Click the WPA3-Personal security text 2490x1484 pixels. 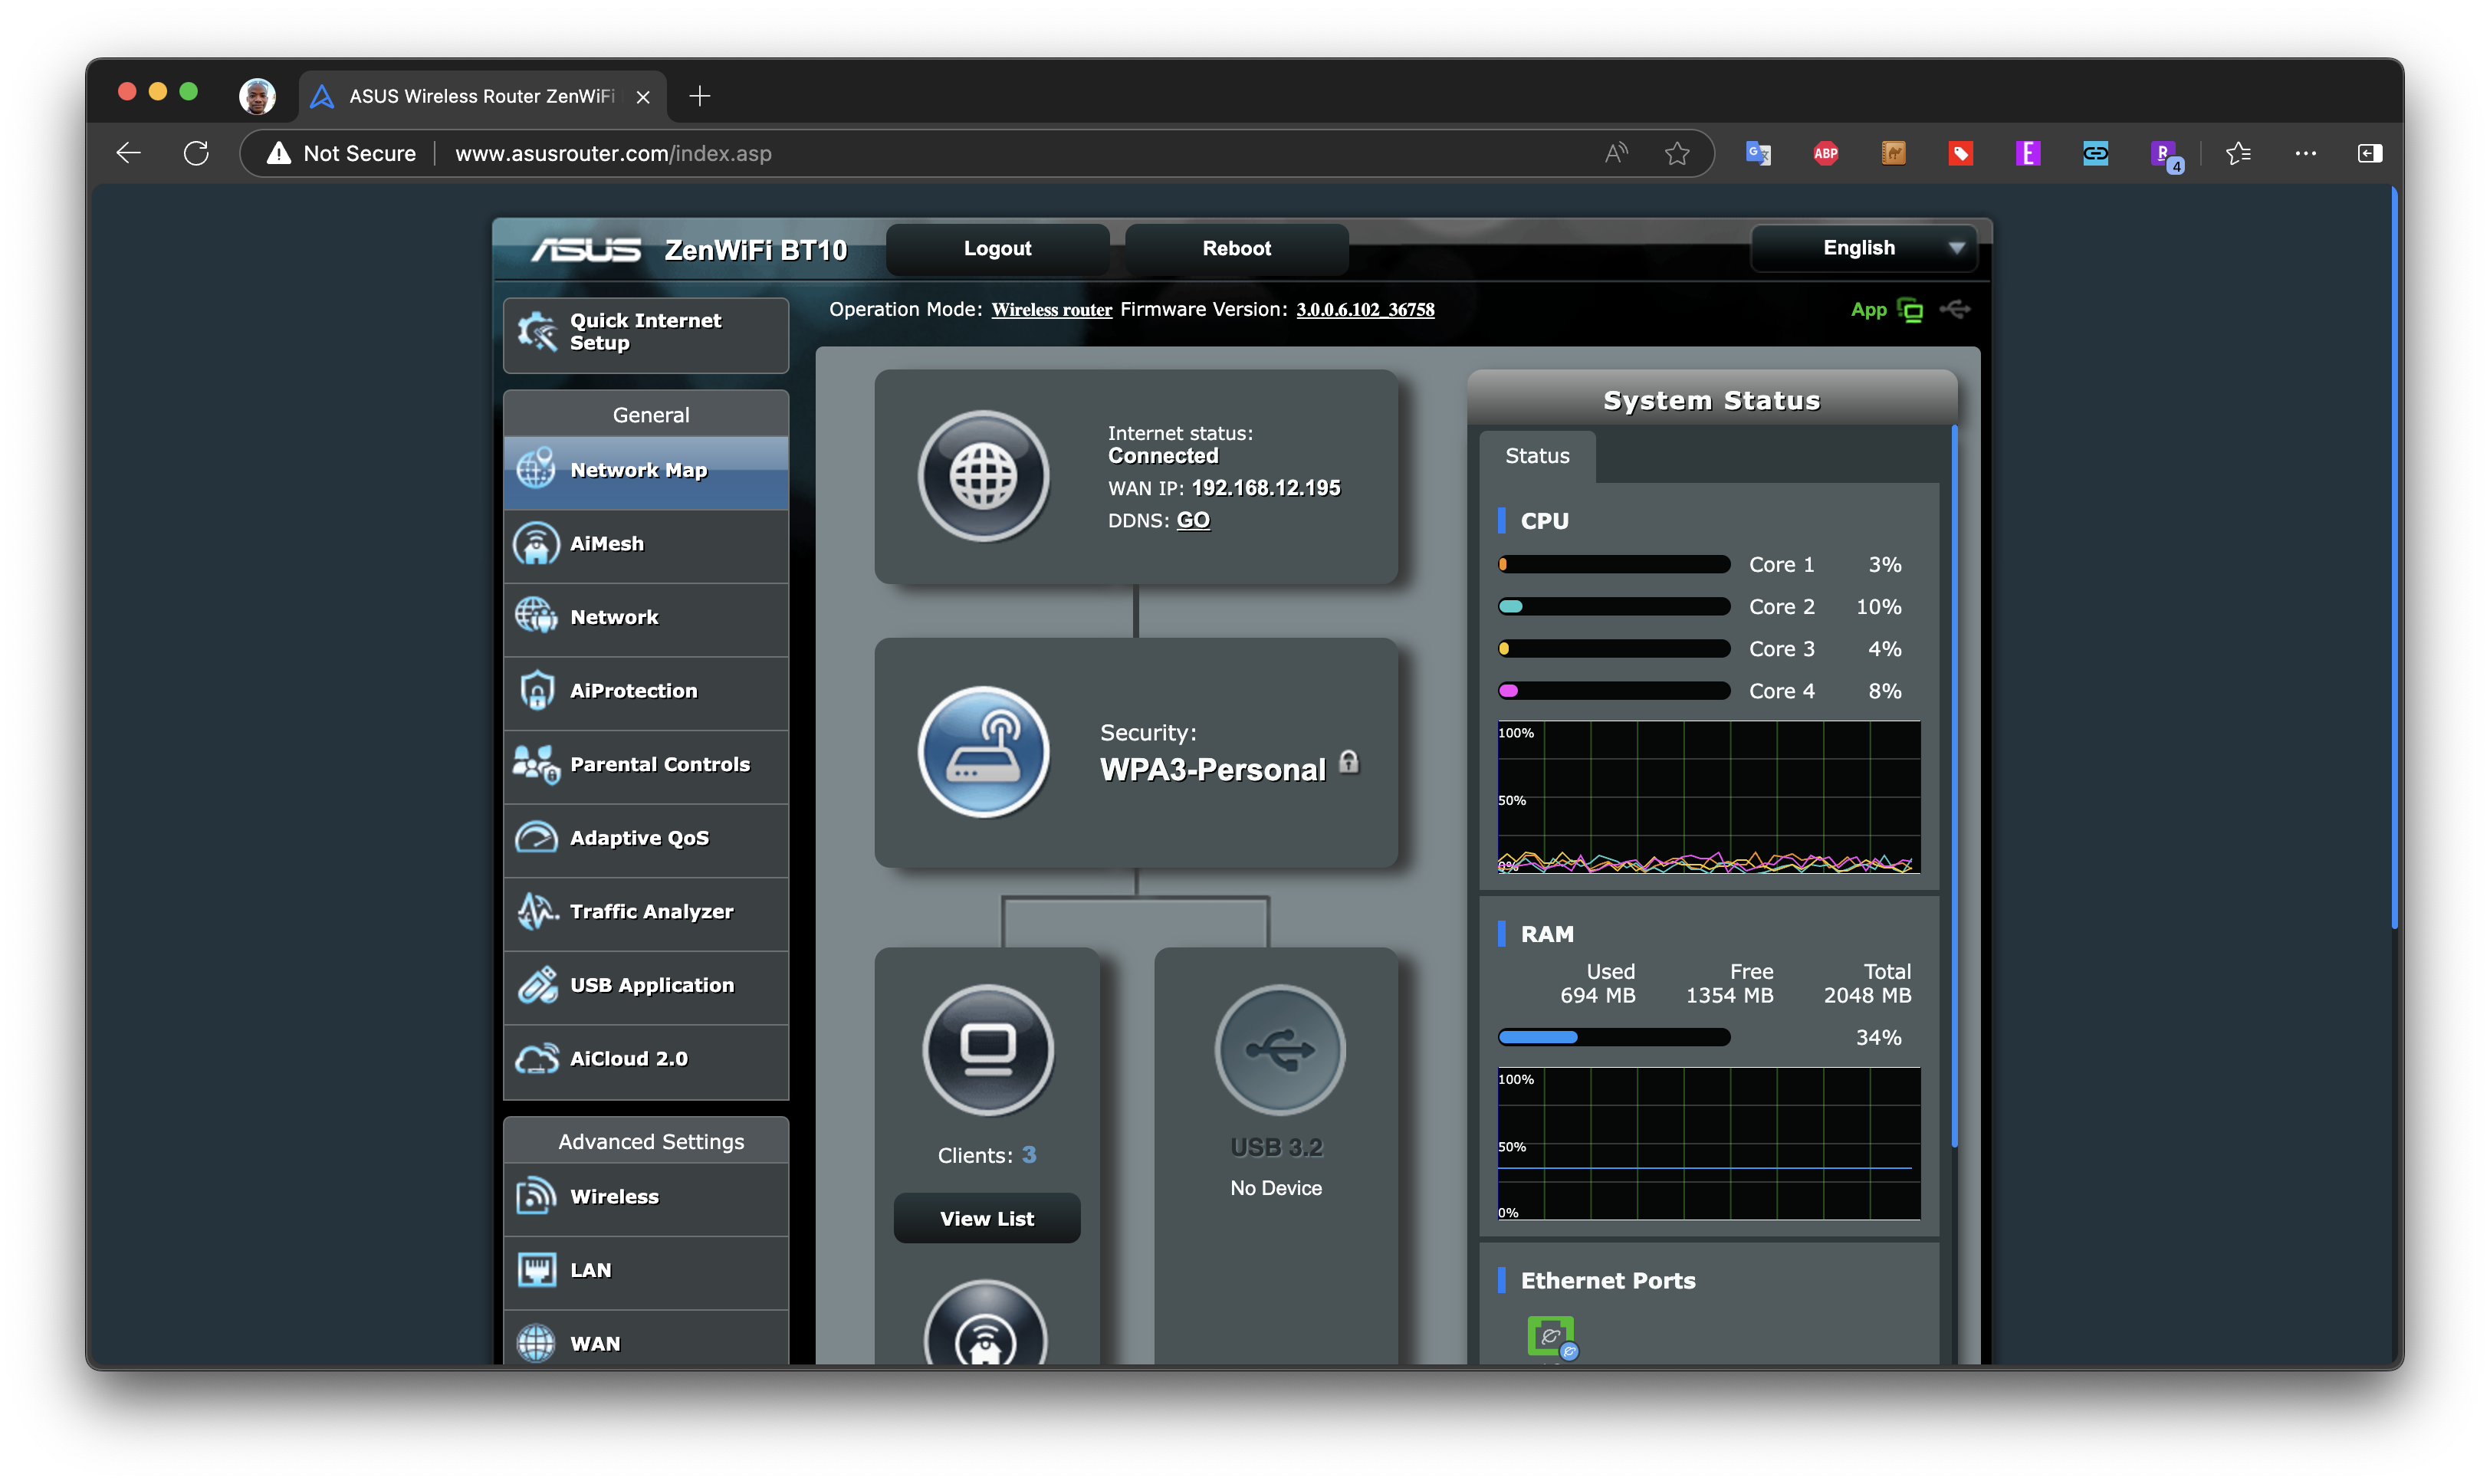pyautogui.click(x=1212, y=770)
